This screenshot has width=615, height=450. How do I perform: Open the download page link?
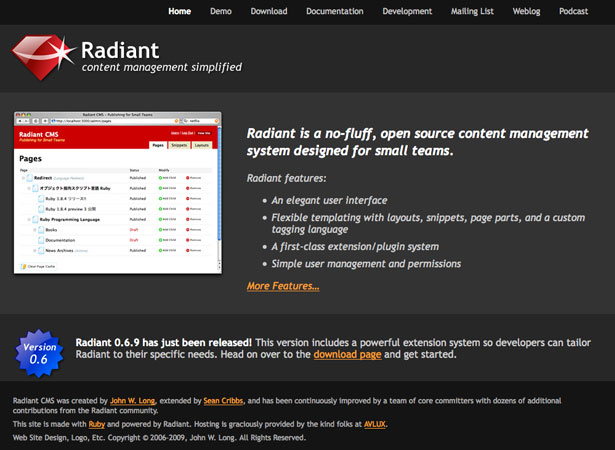(x=348, y=354)
